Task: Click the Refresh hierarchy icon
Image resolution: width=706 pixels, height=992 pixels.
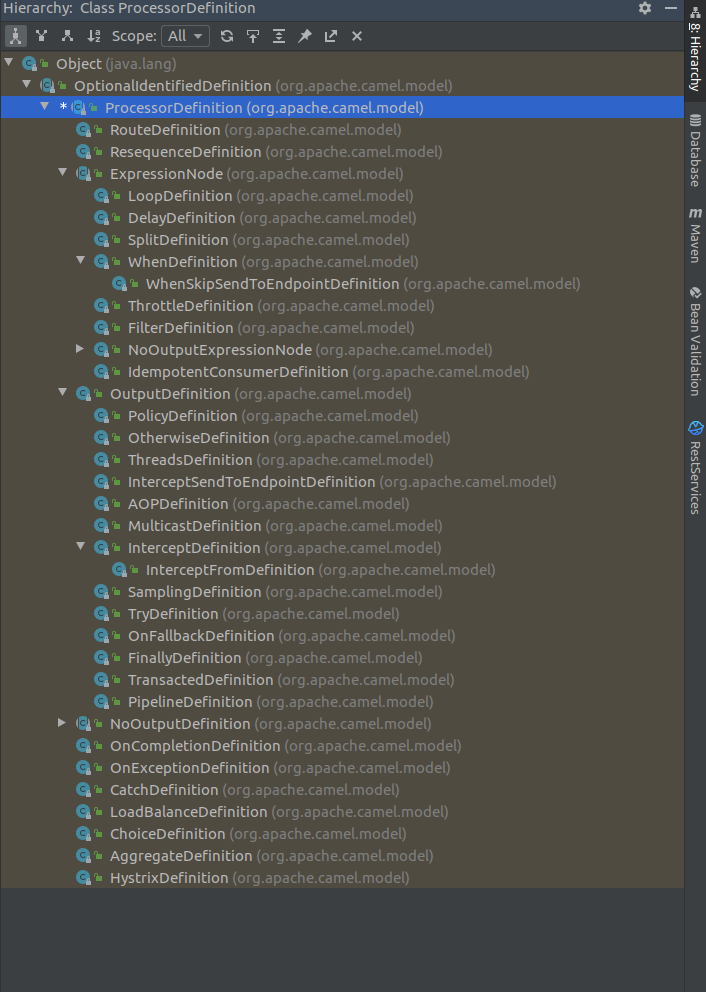Action: (x=227, y=36)
